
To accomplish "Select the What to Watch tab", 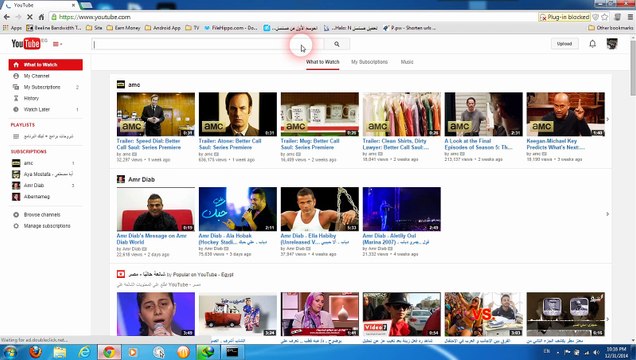I will (x=322, y=62).
